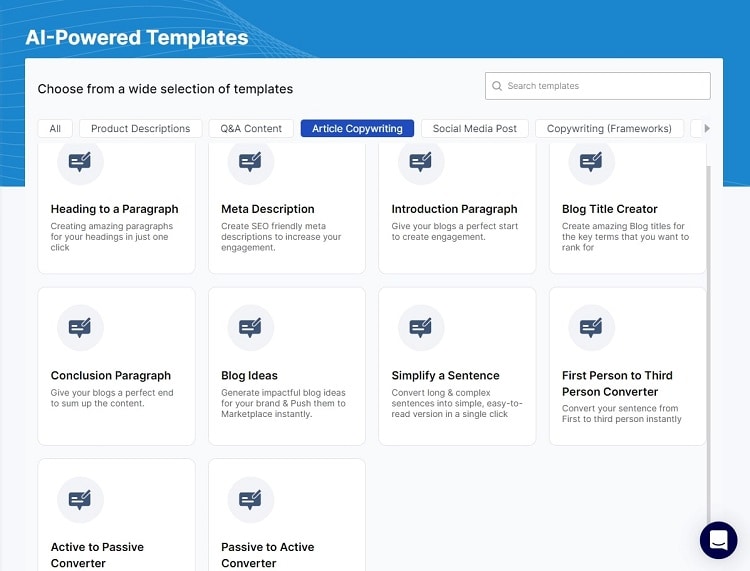Click 'Give your blogs a perfect start' text

pyautogui.click(x=454, y=231)
